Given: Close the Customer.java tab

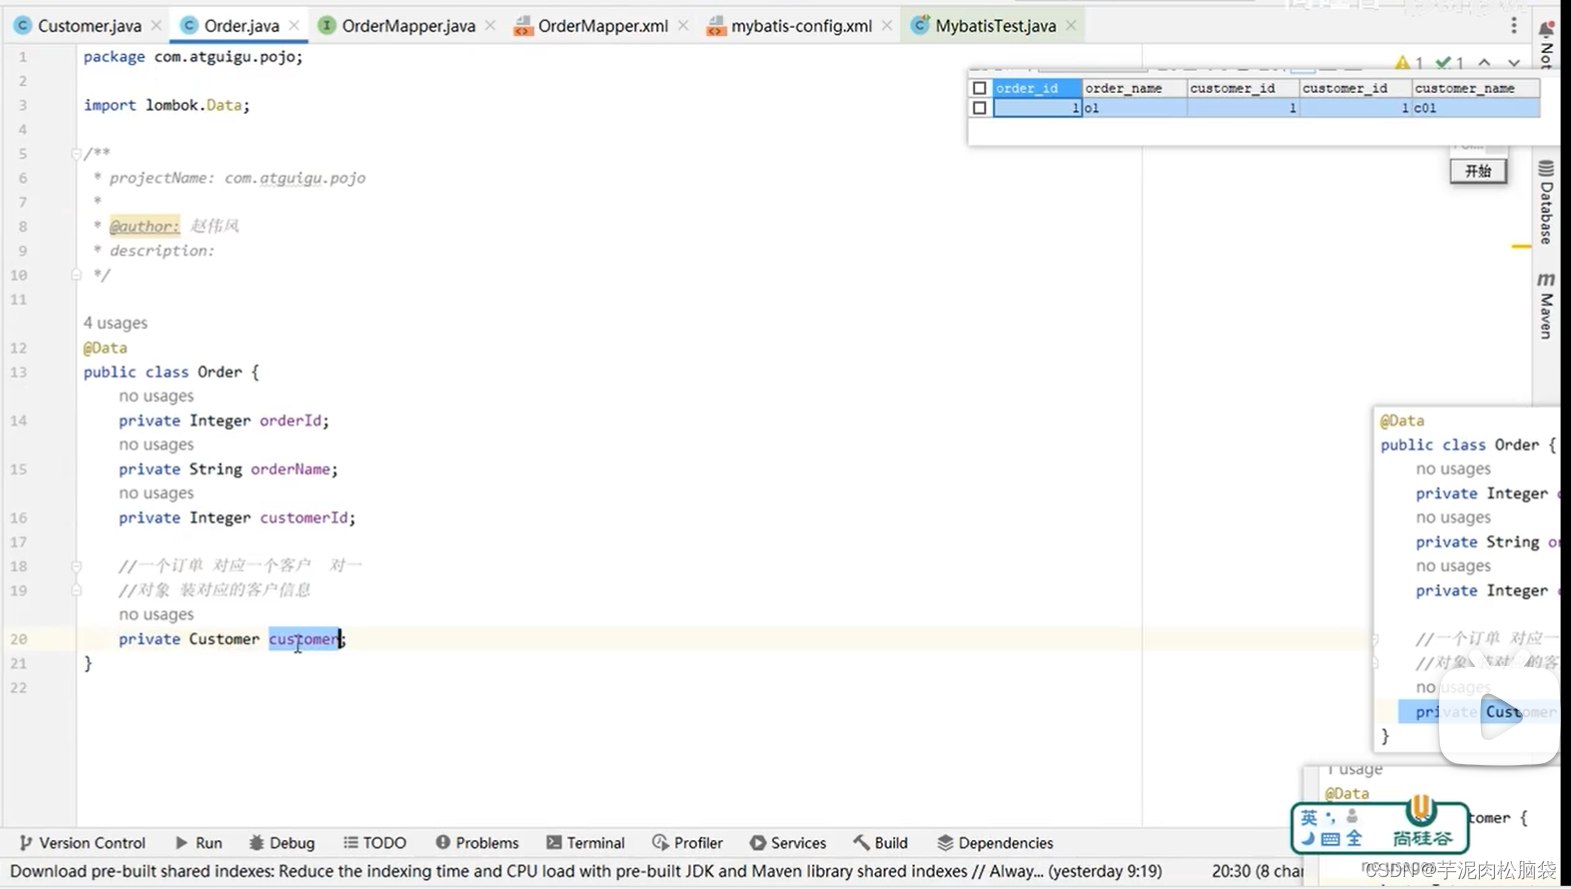Looking at the screenshot, I should (156, 26).
